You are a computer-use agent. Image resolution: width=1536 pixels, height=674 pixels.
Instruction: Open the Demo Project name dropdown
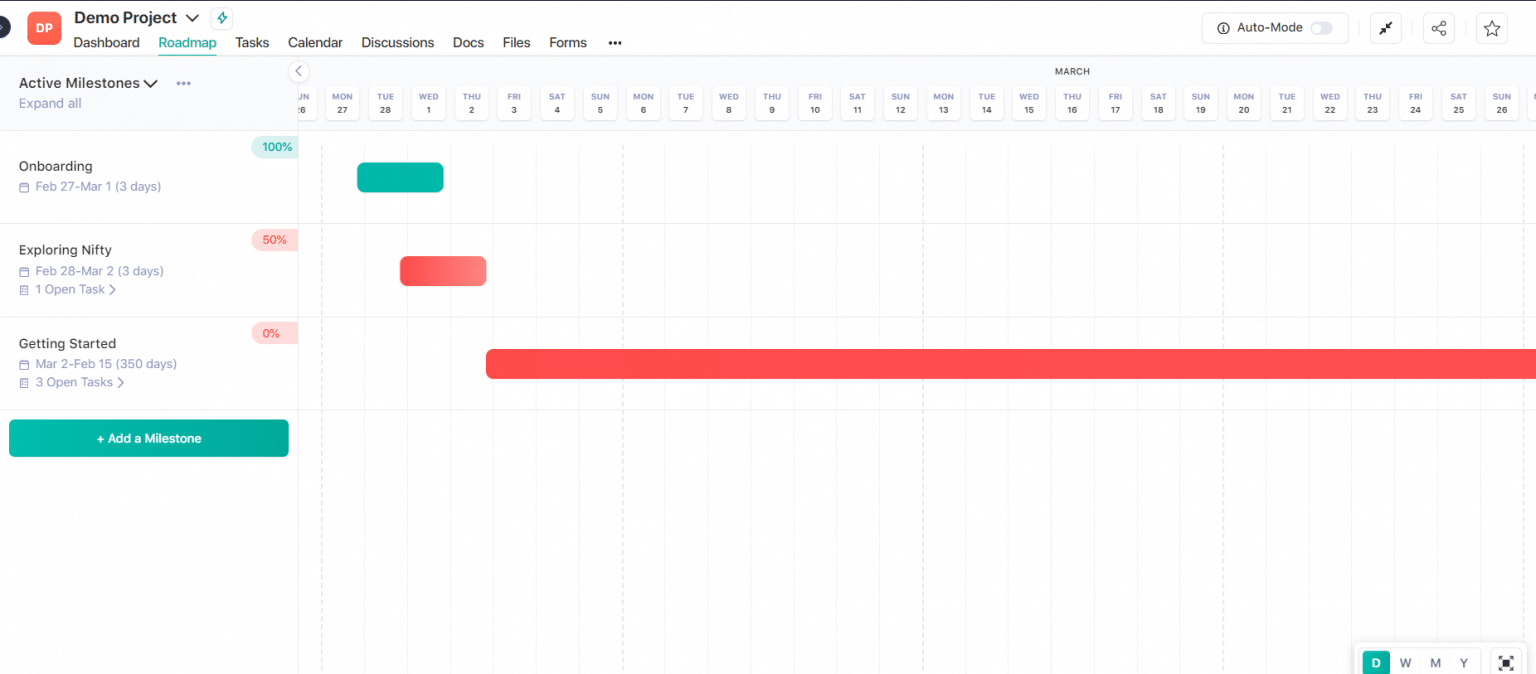193,18
